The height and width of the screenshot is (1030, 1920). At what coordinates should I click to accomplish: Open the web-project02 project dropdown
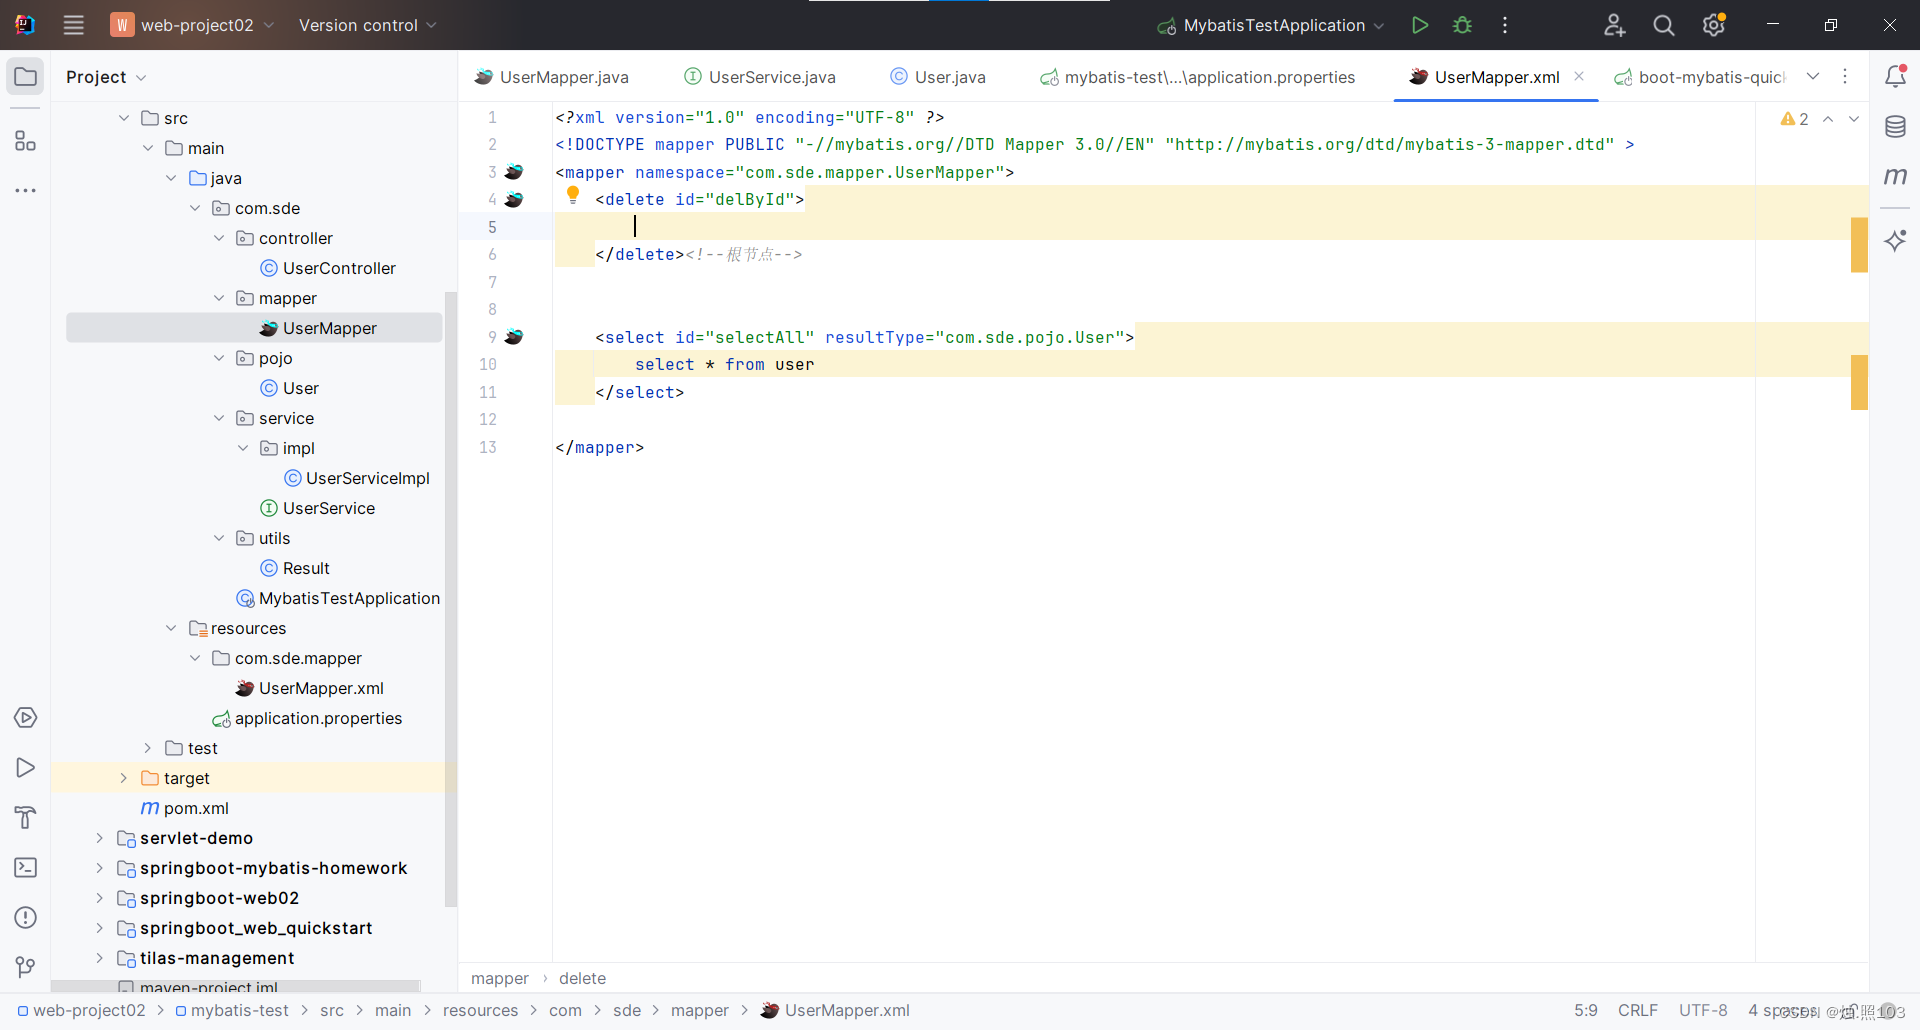(x=193, y=25)
